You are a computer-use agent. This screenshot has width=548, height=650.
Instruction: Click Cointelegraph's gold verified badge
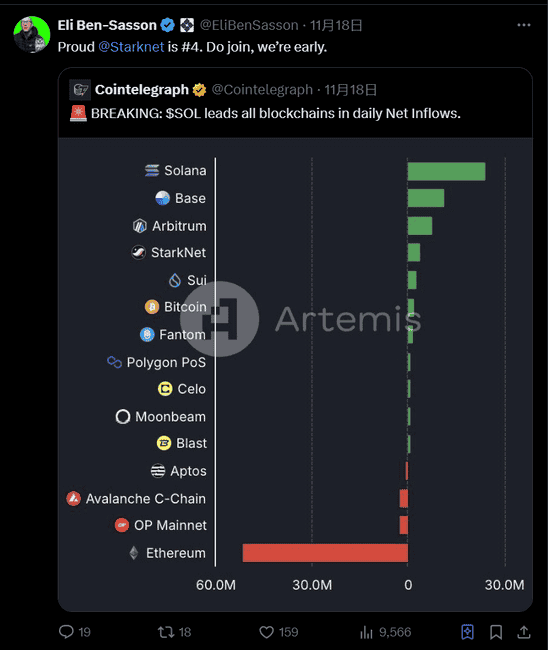click(199, 90)
